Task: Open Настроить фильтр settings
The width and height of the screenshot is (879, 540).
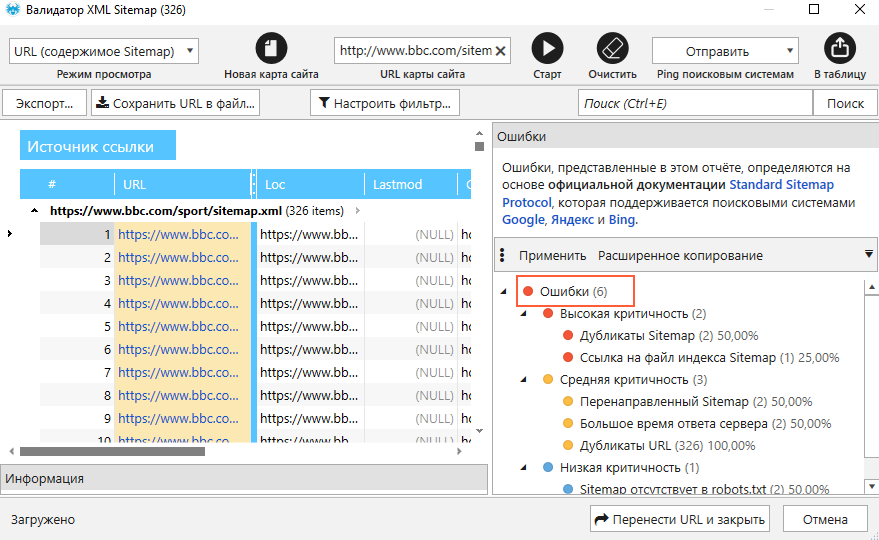Action: (x=385, y=103)
